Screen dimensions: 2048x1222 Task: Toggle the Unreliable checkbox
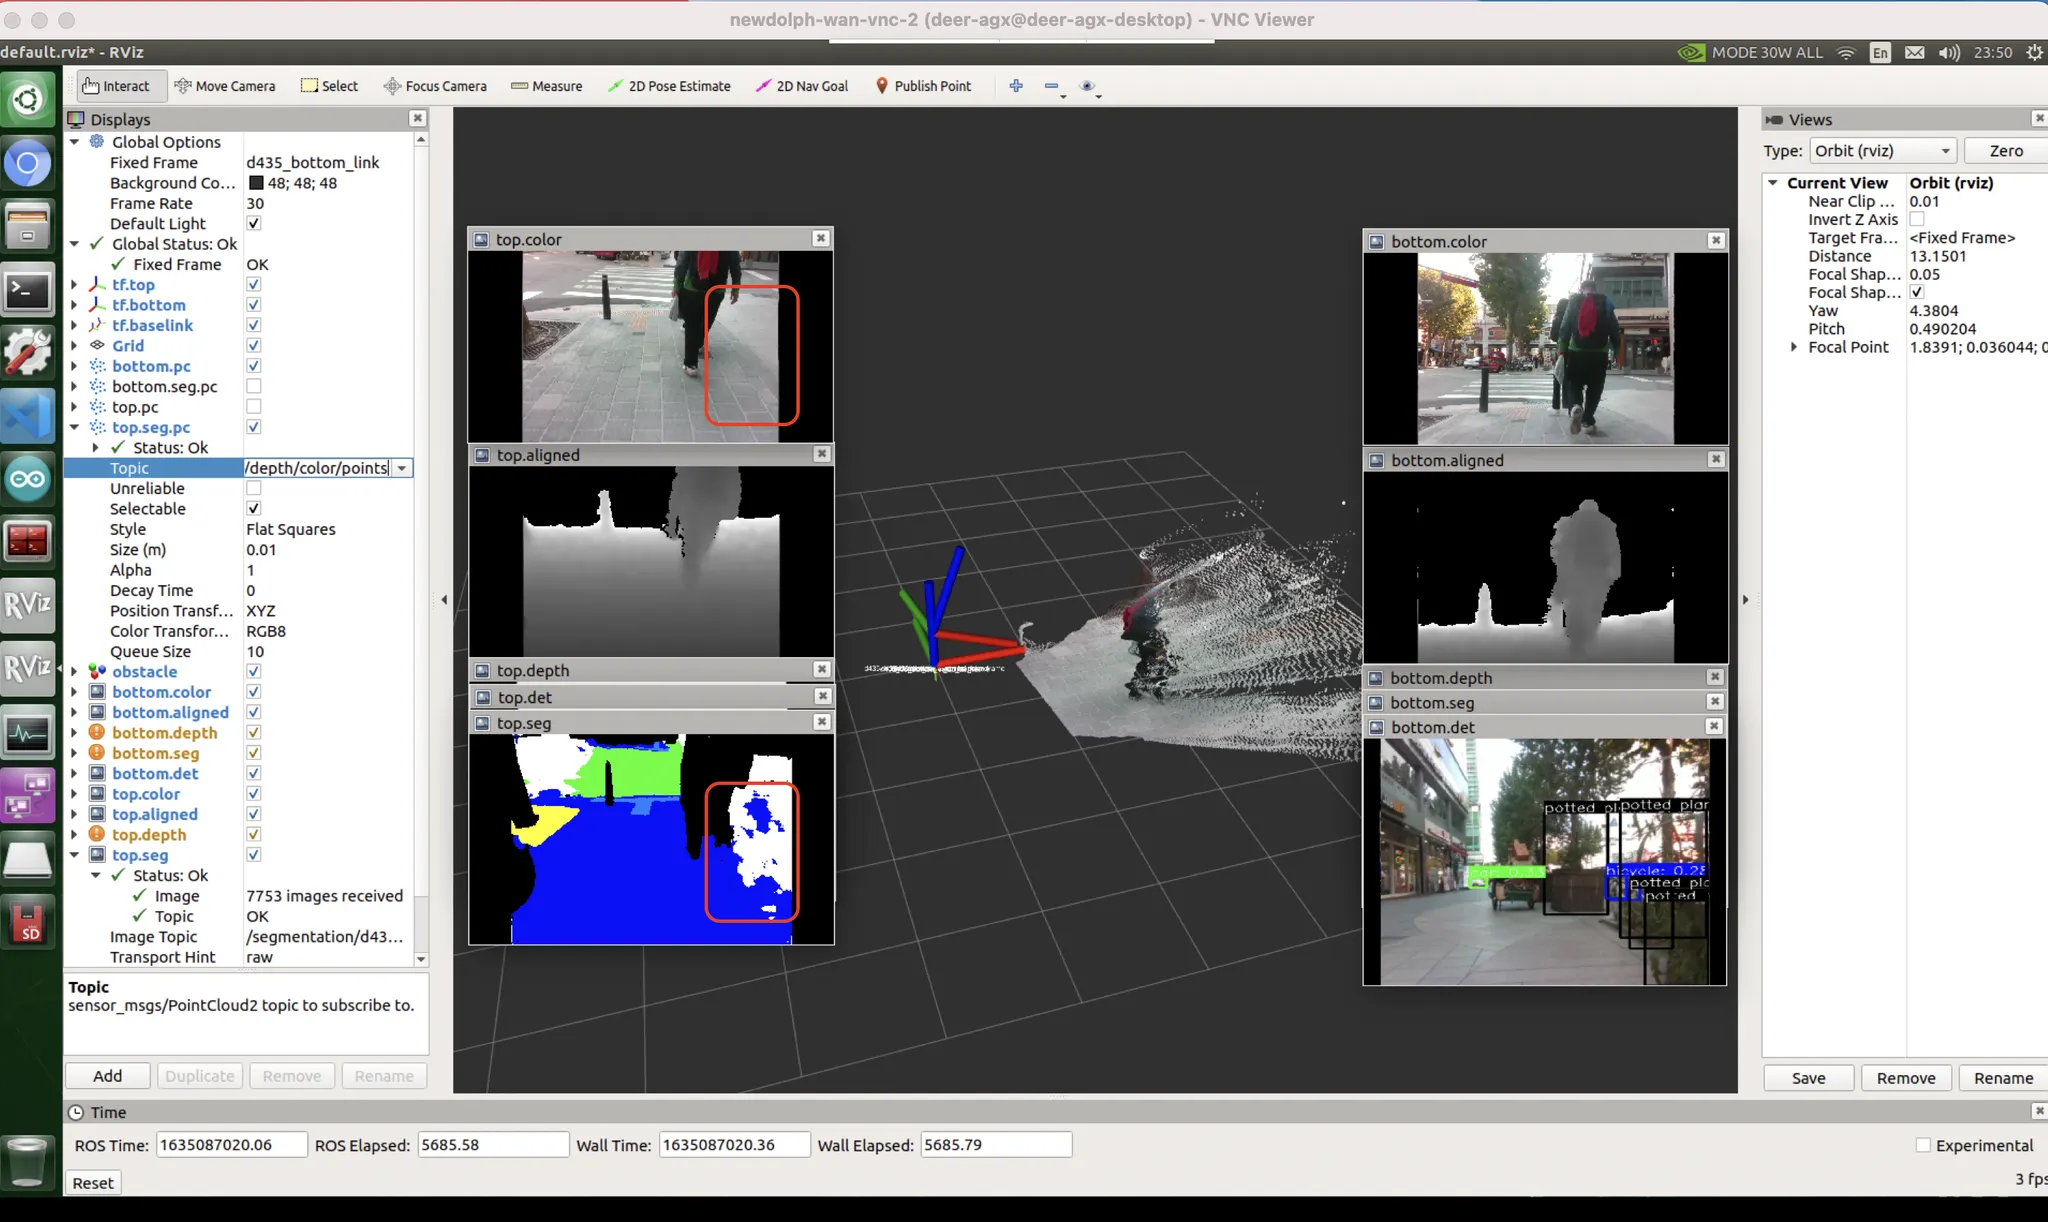click(254, 488)
